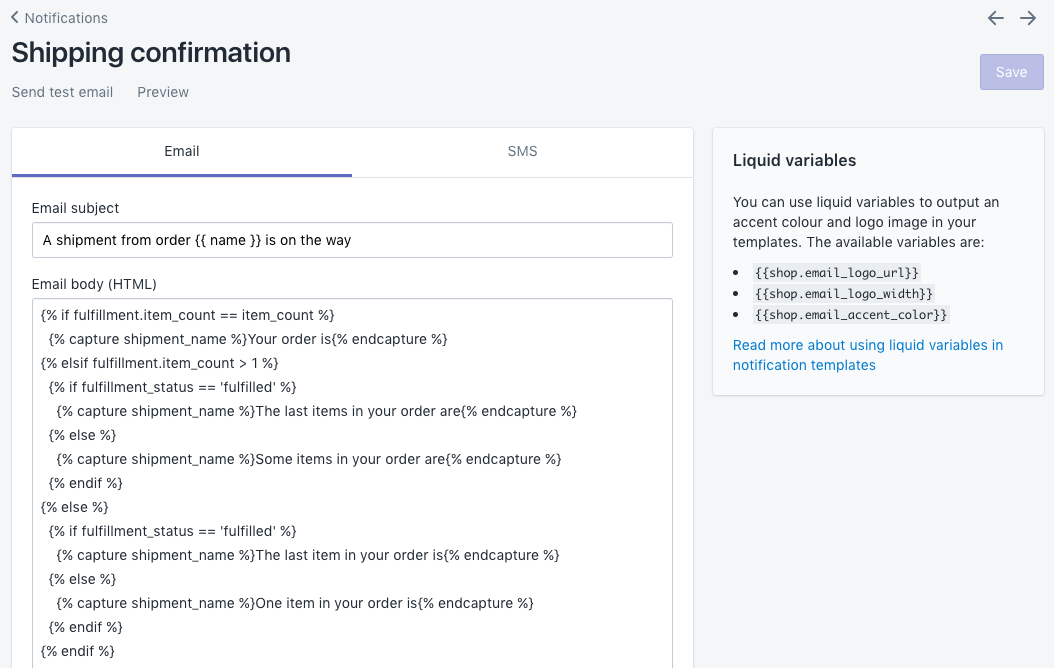Select the shop.email_logo_width variable snippet
The height and width of the screenshot is (668, 1054).
click(841, 293)
